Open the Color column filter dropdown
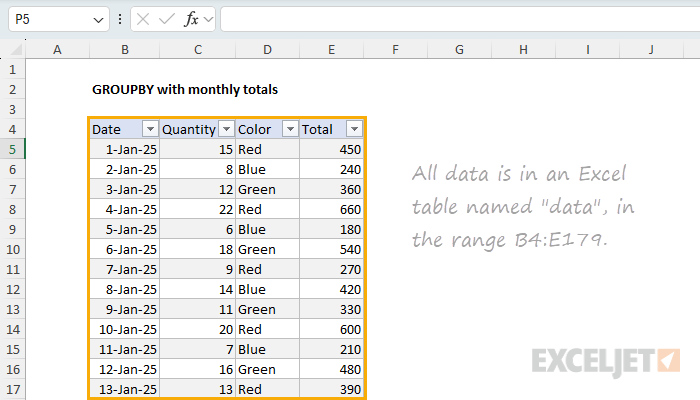Image resolution: width=700 pixels, height=400 pixels. (290, 129)
